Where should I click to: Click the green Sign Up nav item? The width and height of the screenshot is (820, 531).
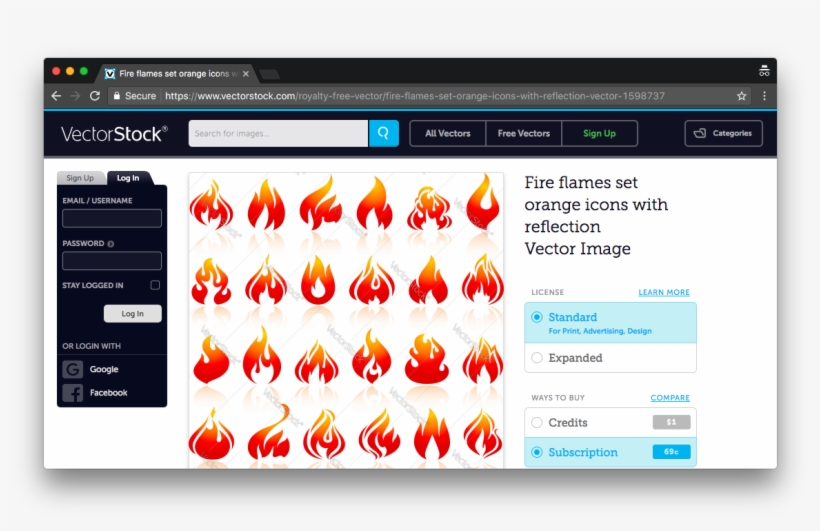click(x=599, y=133)
